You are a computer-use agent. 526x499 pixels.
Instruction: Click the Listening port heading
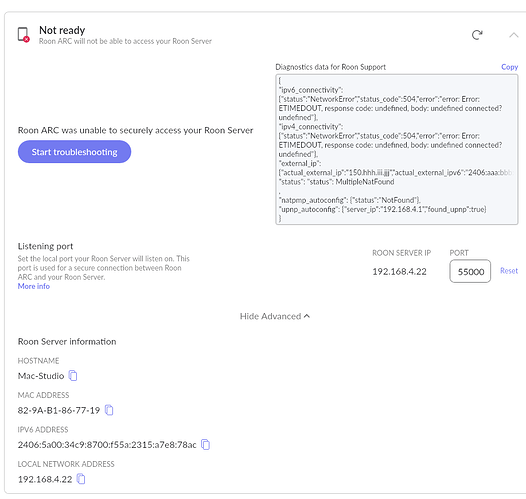[45, 246]
